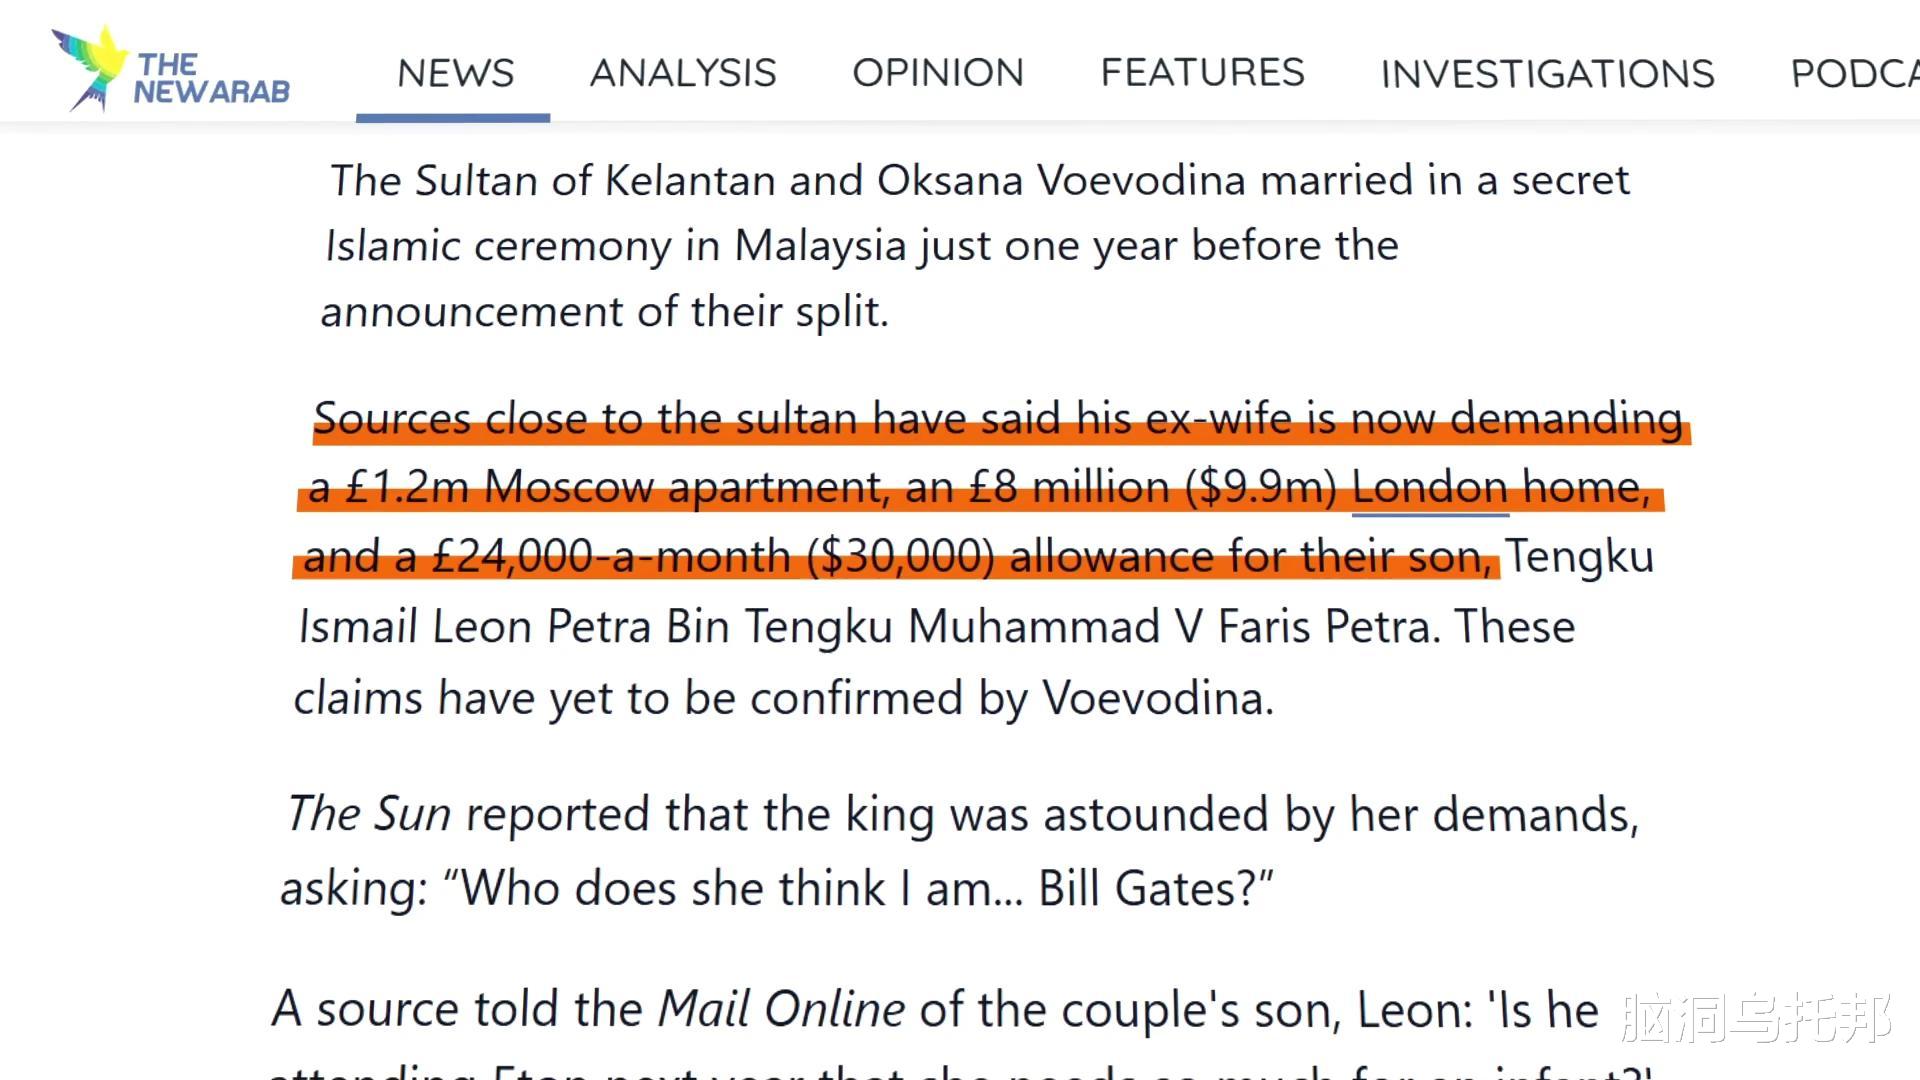Go to the OPINION section
The height and width of the screenshot is (1080, 1920).
(938, 73)
